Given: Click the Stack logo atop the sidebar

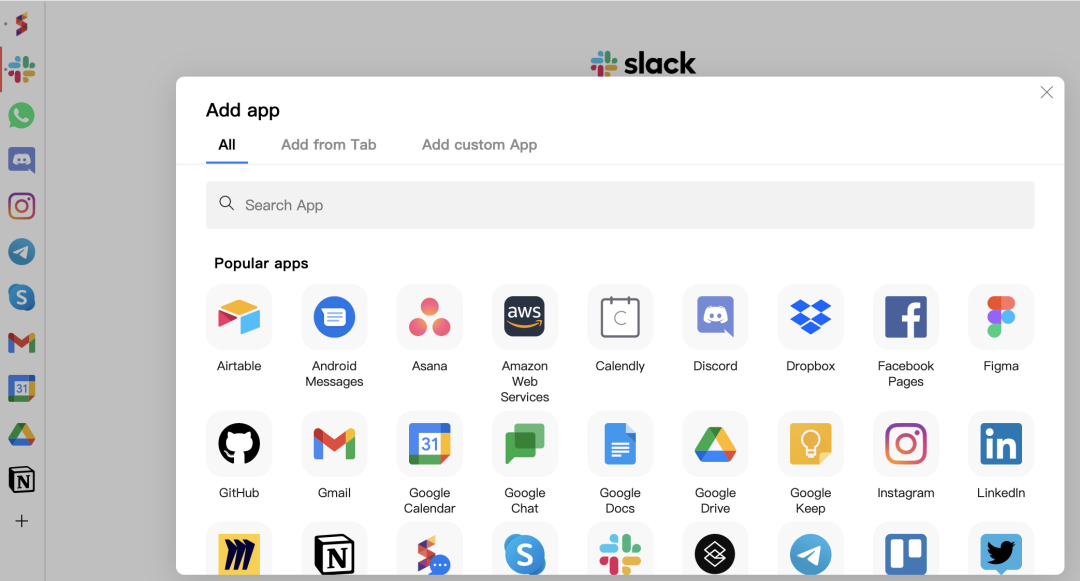Looking at the screenshot, I should point(21,24).
